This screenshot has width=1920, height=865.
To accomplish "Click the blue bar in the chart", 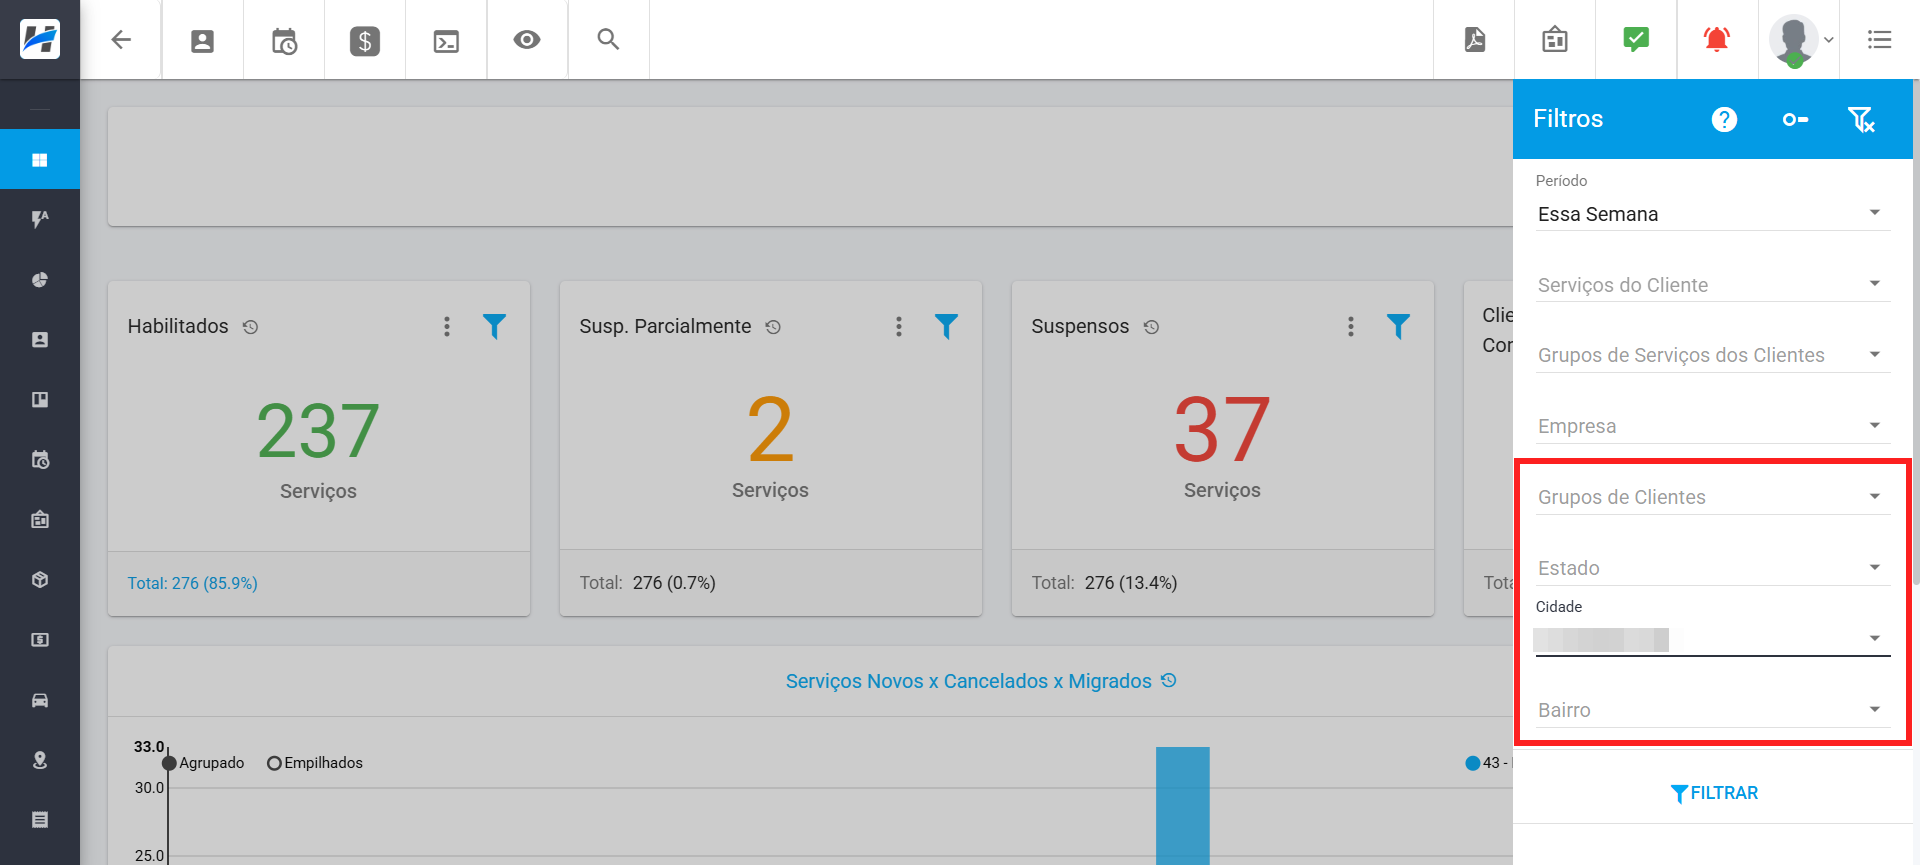I will point(1183,805).
